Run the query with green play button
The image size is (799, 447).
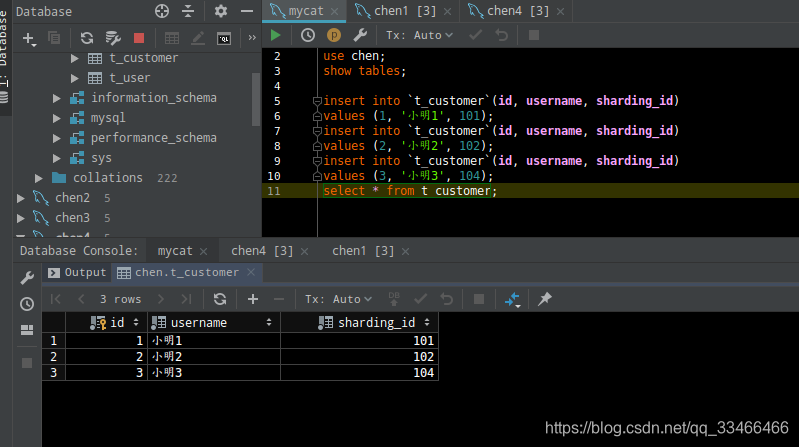coord(276,35)
